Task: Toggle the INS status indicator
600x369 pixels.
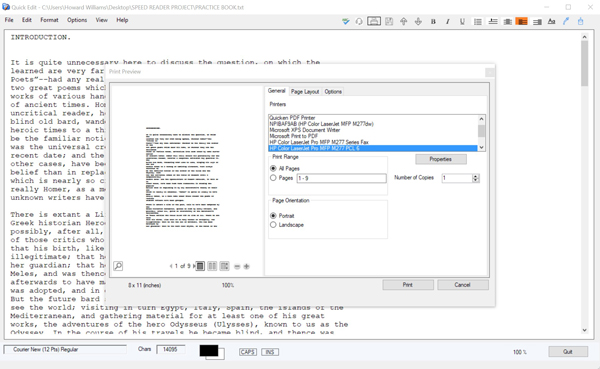Action: 270,352
